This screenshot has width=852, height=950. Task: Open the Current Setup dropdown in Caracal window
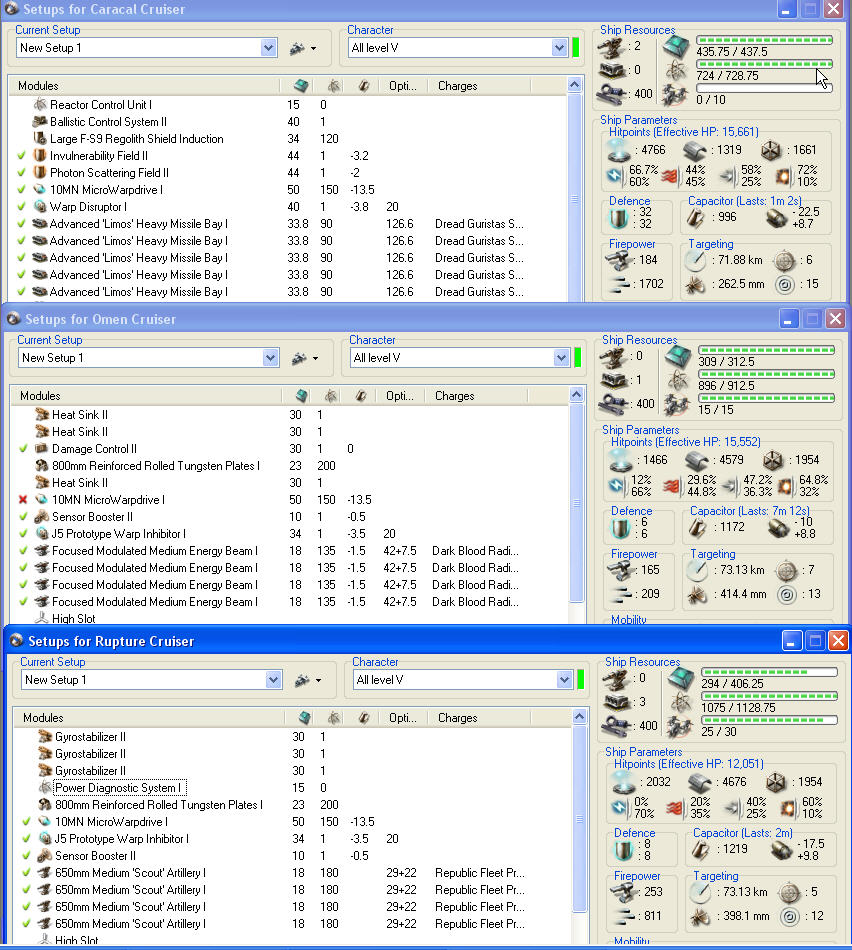(268, 48)
